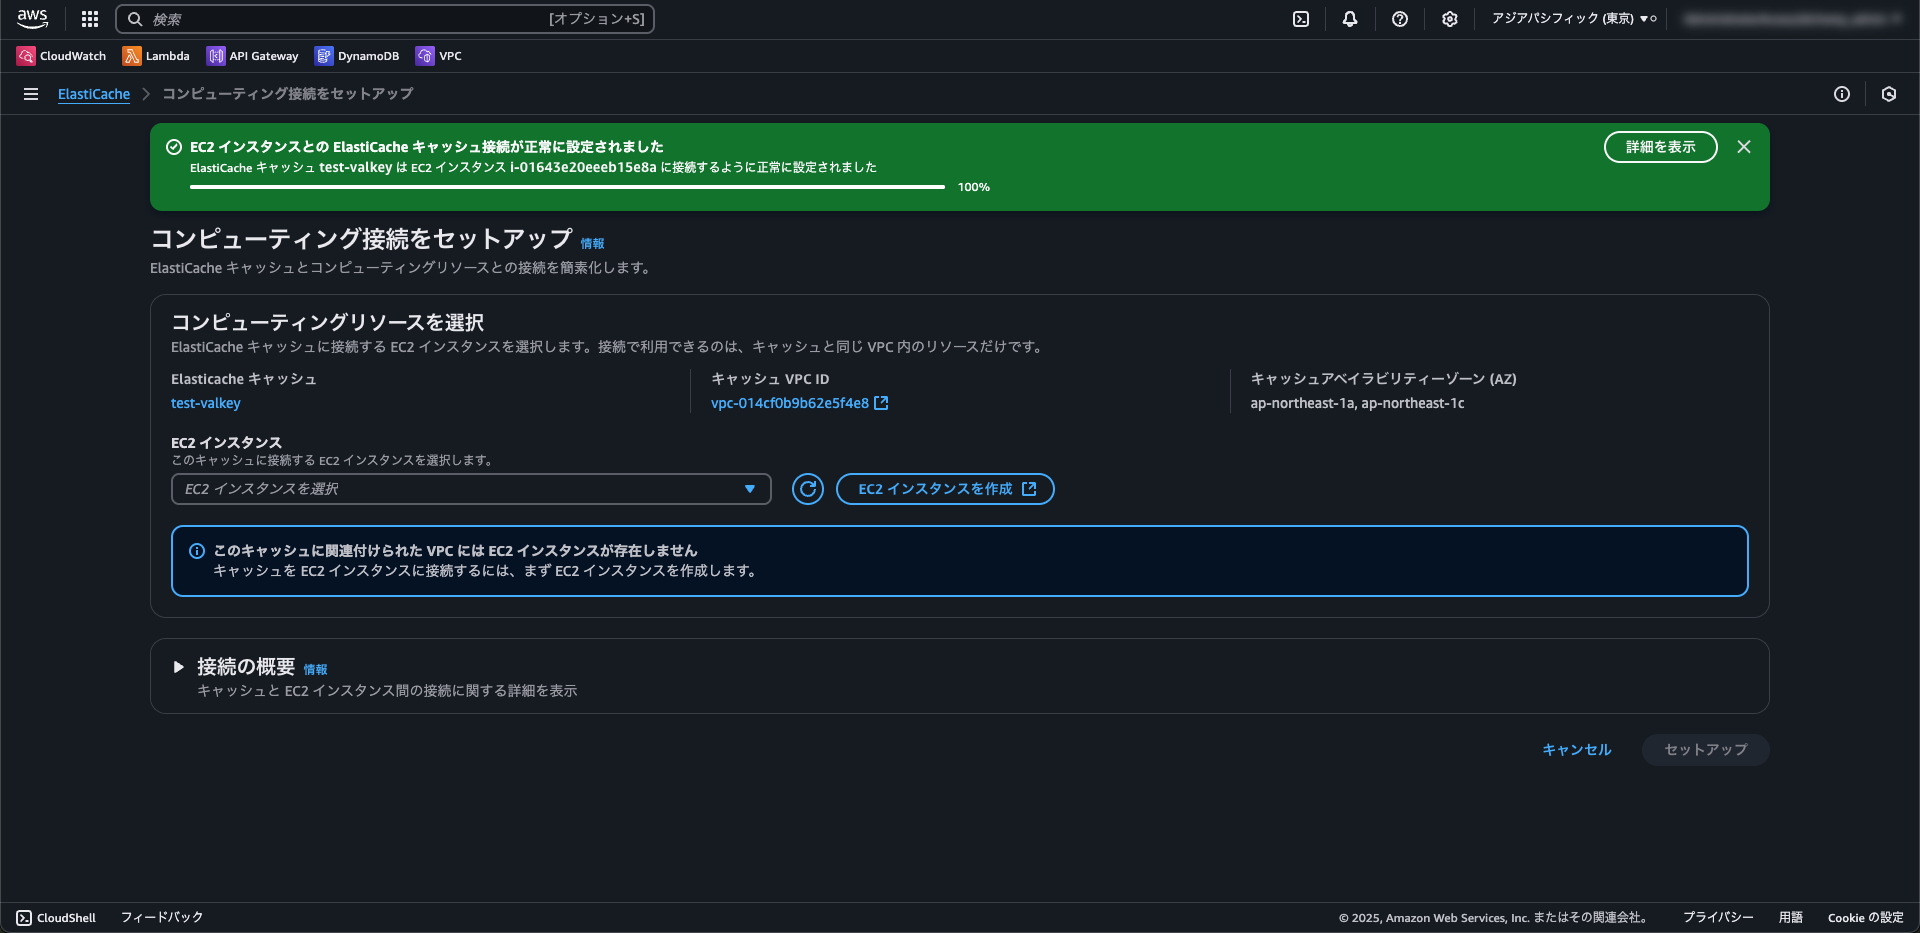Click 詳細を表示 on the success banner
1920x933 pixels.
coord(1659,147)
